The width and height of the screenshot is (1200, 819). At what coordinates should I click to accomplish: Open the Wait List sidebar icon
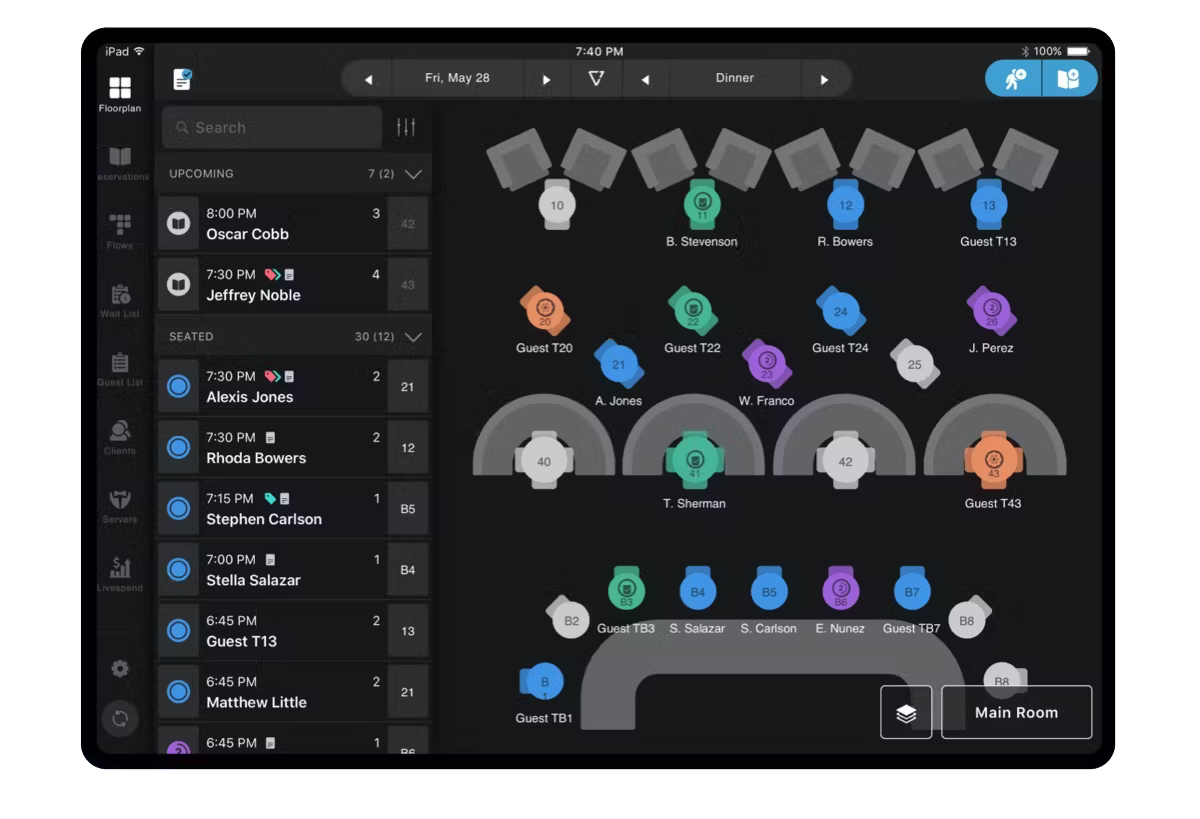tap(120, 296)
